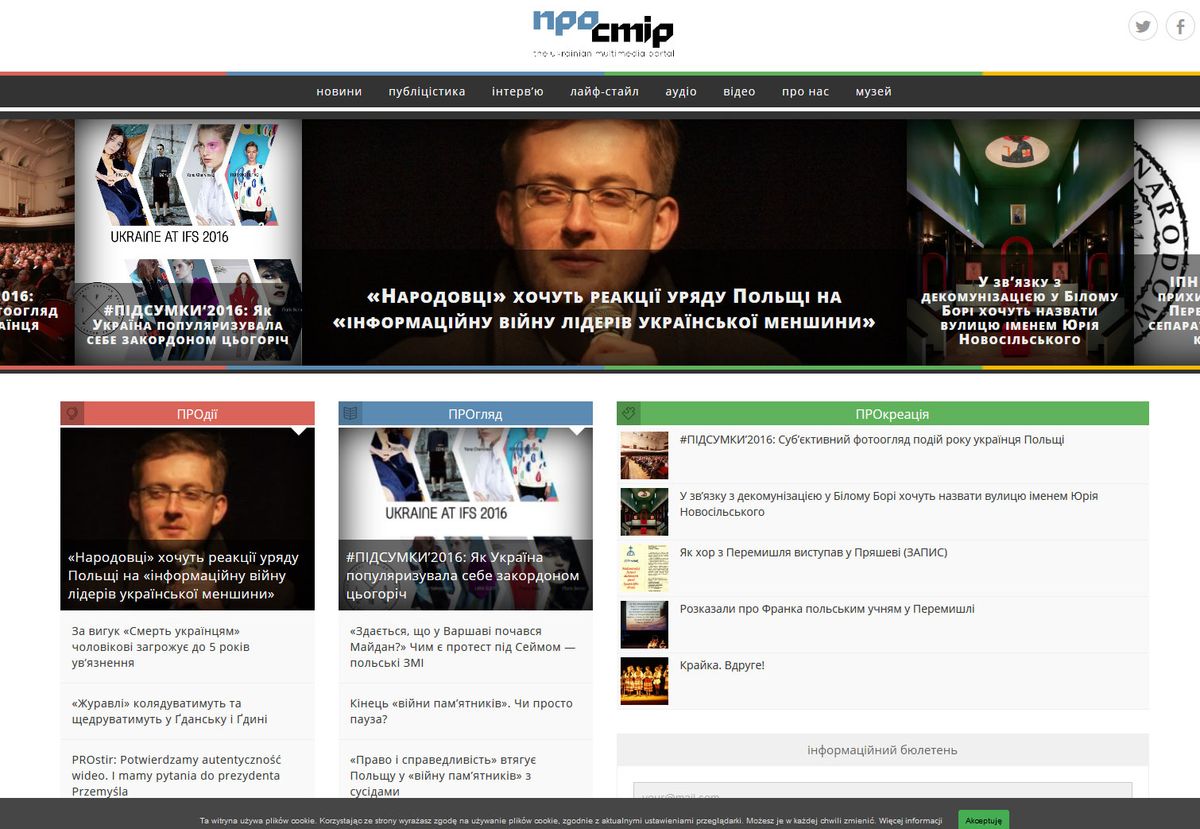Go to the відео section
The width and height of the screenshot is (1200, 829).
click(x=739, y=91)
